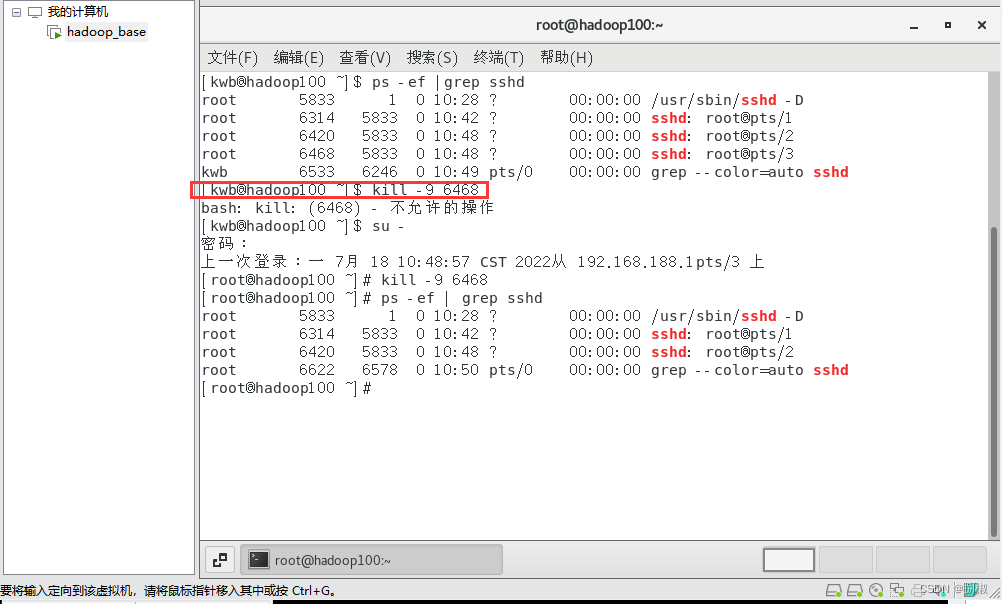Click the root@hadoop100:~ window title

click(599, 25)
